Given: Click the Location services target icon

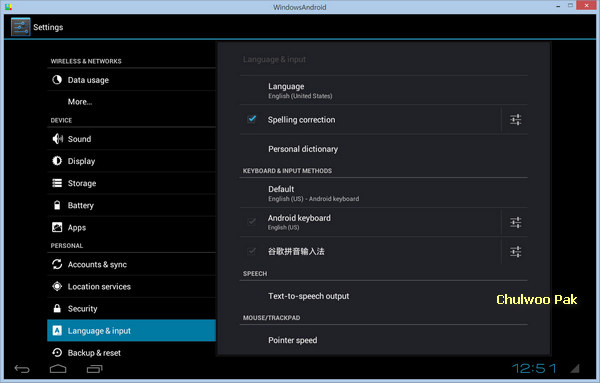Looking at the screenshot, I should (57, 286).
